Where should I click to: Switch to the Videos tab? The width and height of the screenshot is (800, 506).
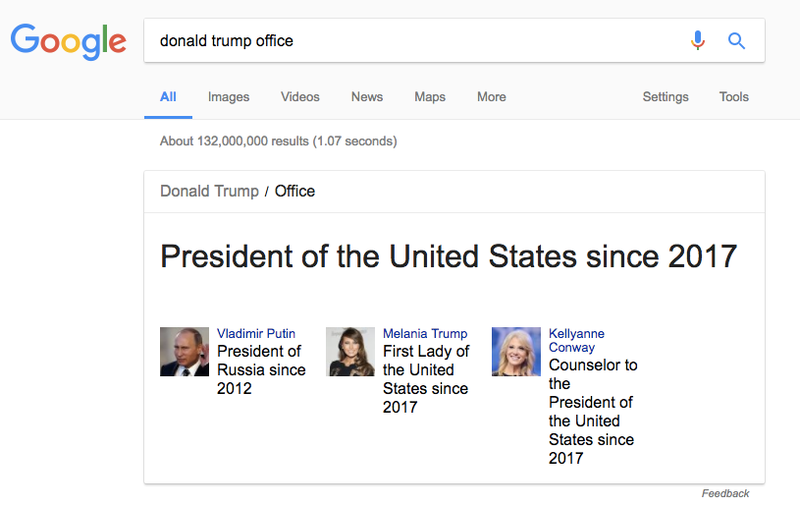pos(300,97)
